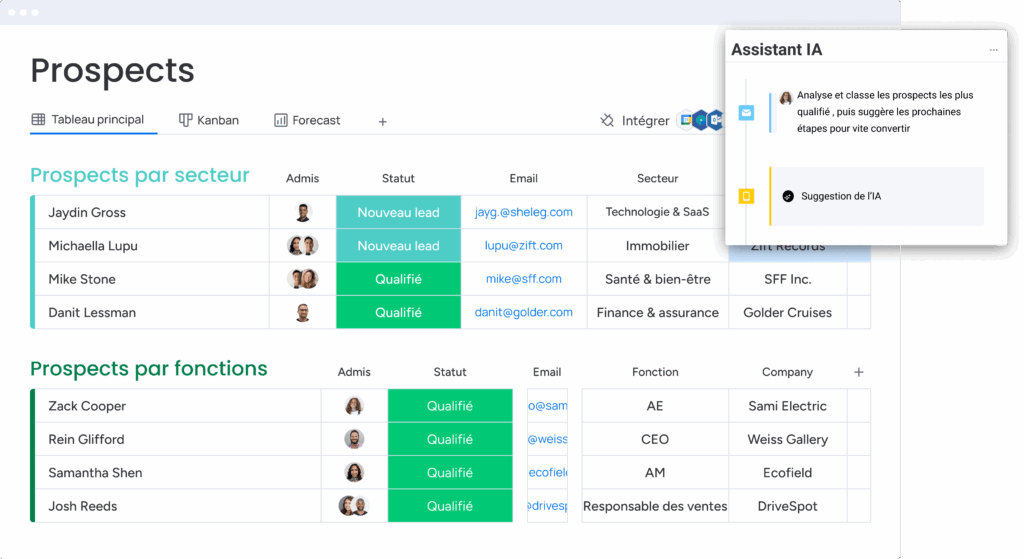Click the Intégrer label
Screen dimensions: 1024x559
coord(645,121)
